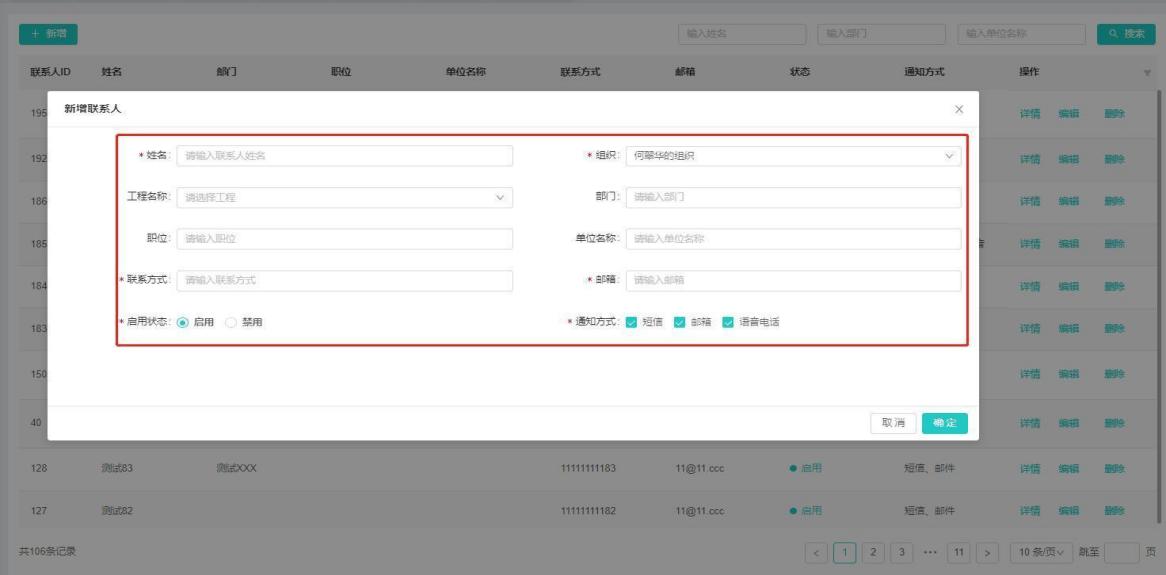Click the table column filter icon
Screen dimensions: 1166x575
1147,73
